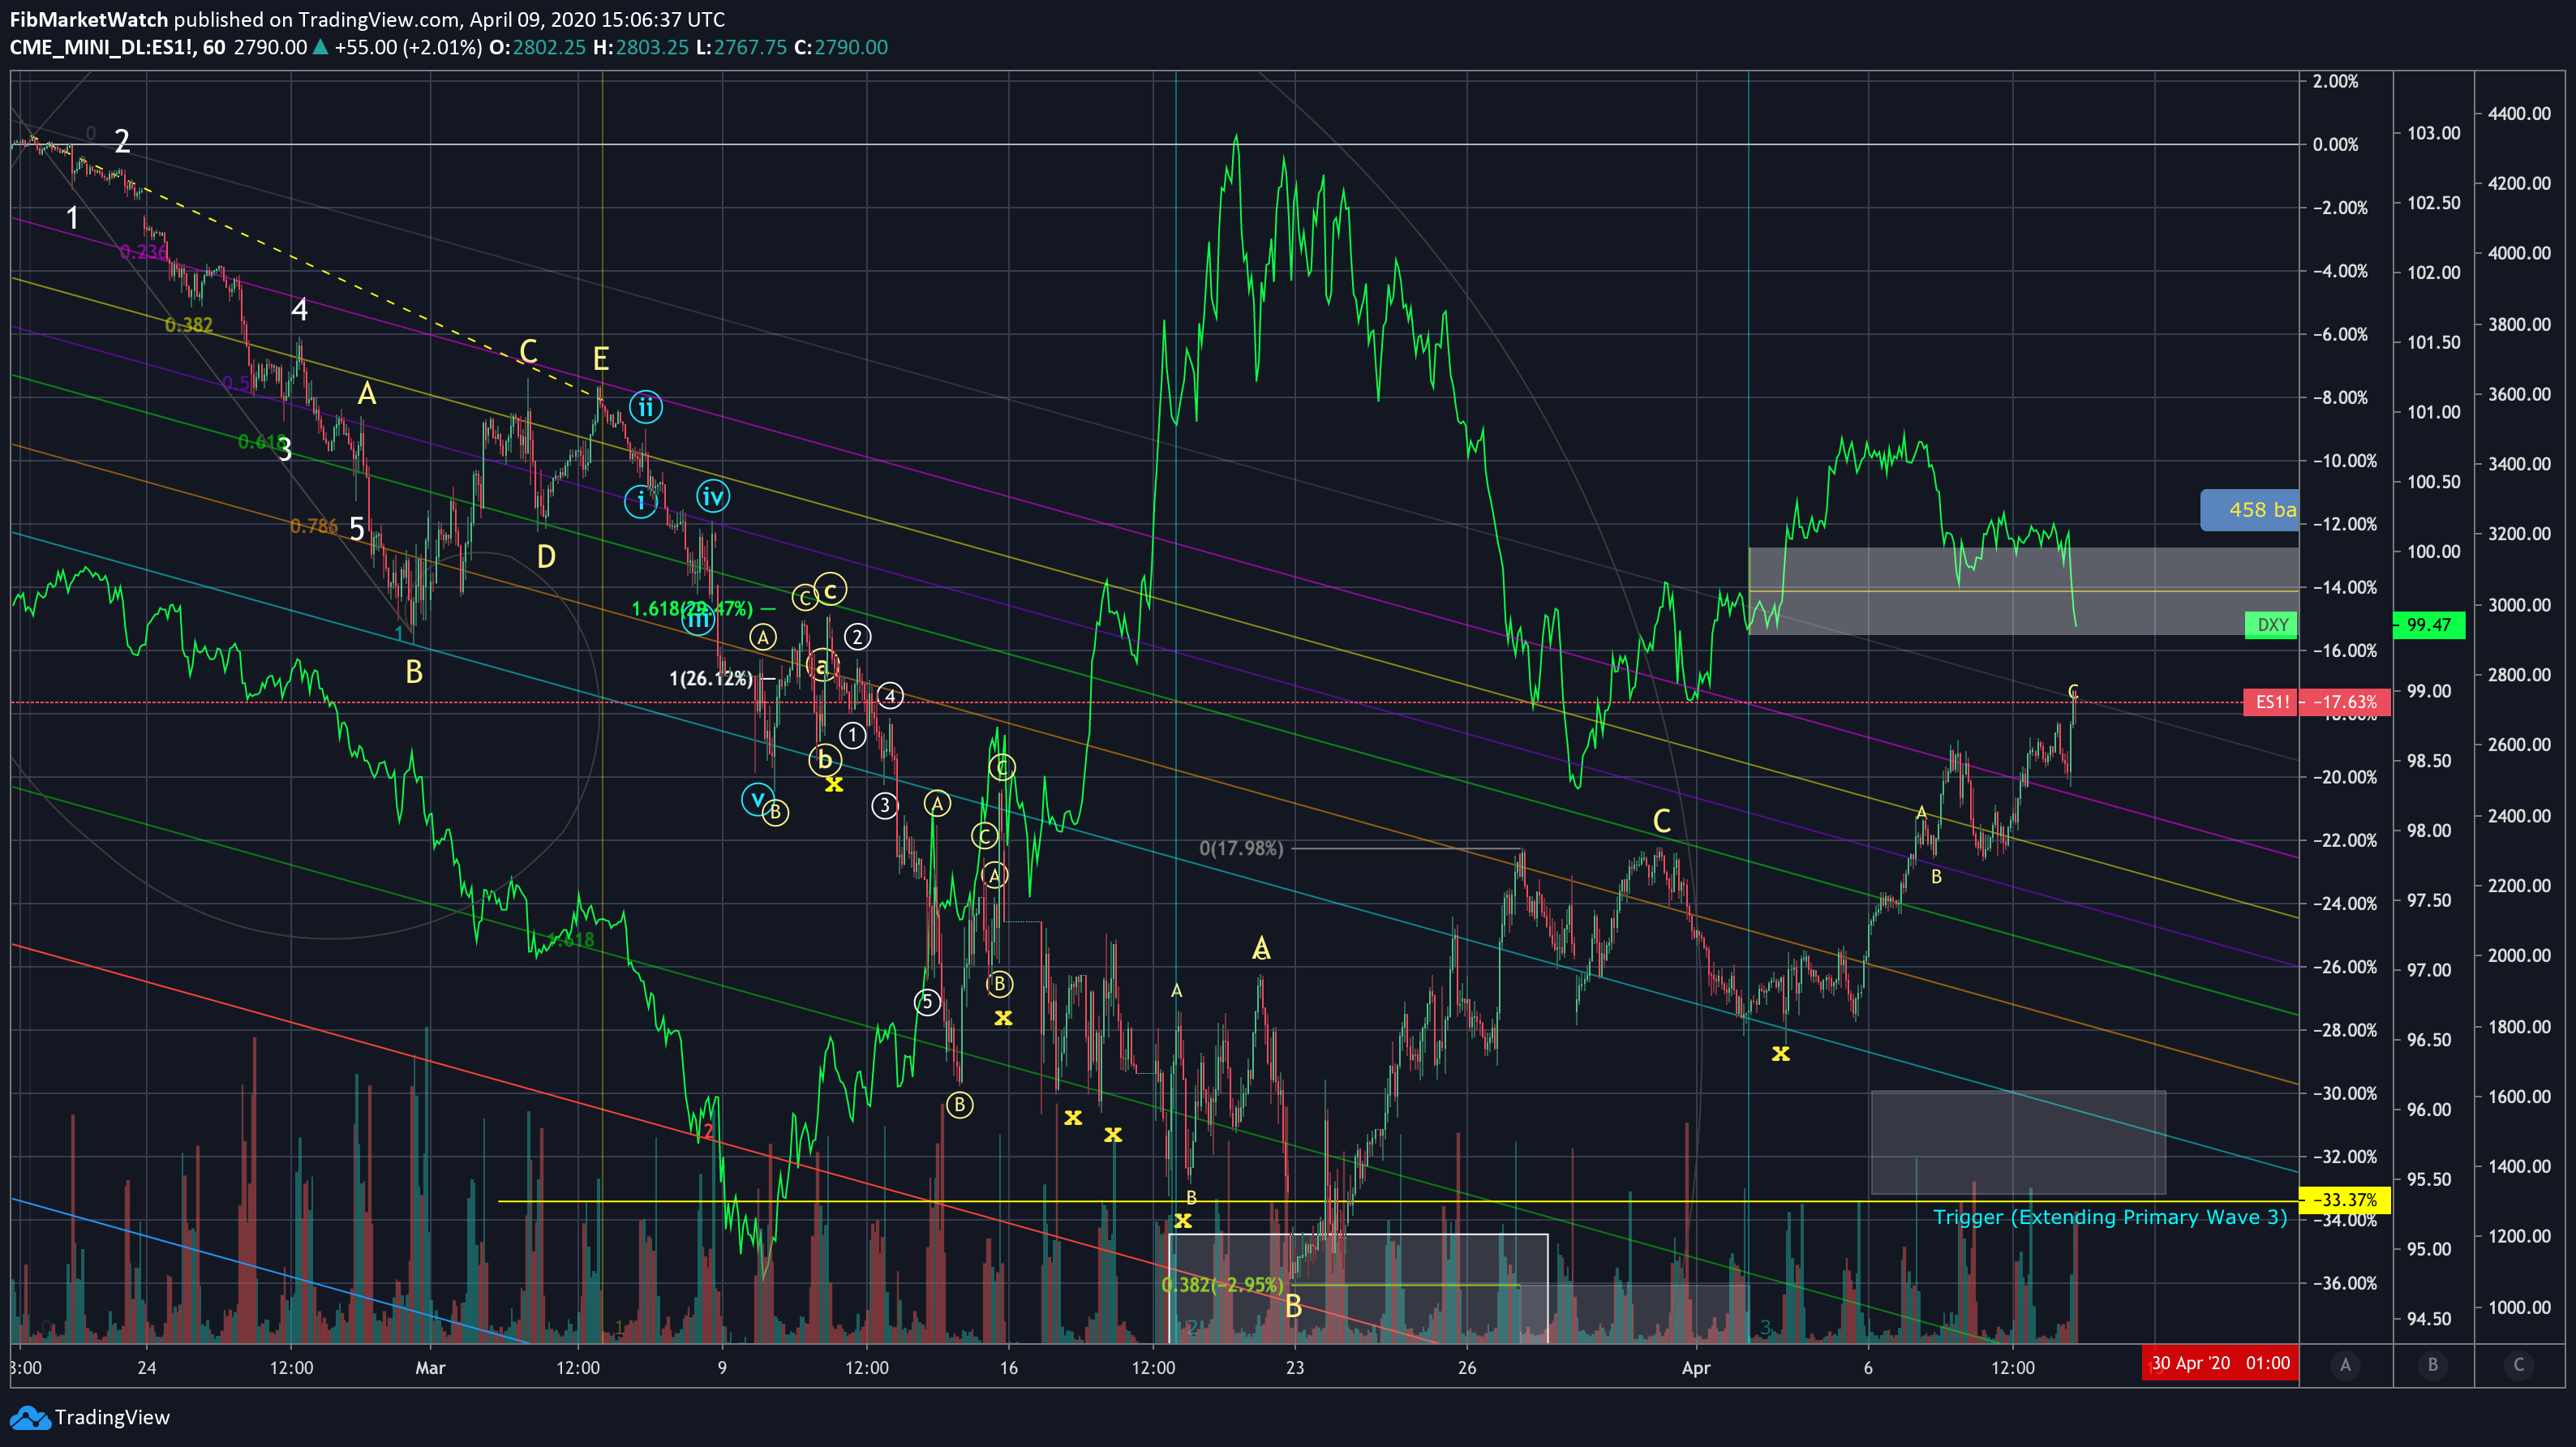Click the TradingView logo at bottom left
The image size is (2576, 1447).
[x=89, y=1417]
